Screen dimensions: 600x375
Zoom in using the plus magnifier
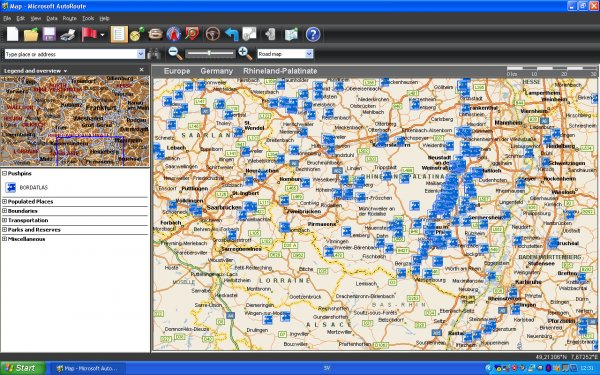pos(245,54)
